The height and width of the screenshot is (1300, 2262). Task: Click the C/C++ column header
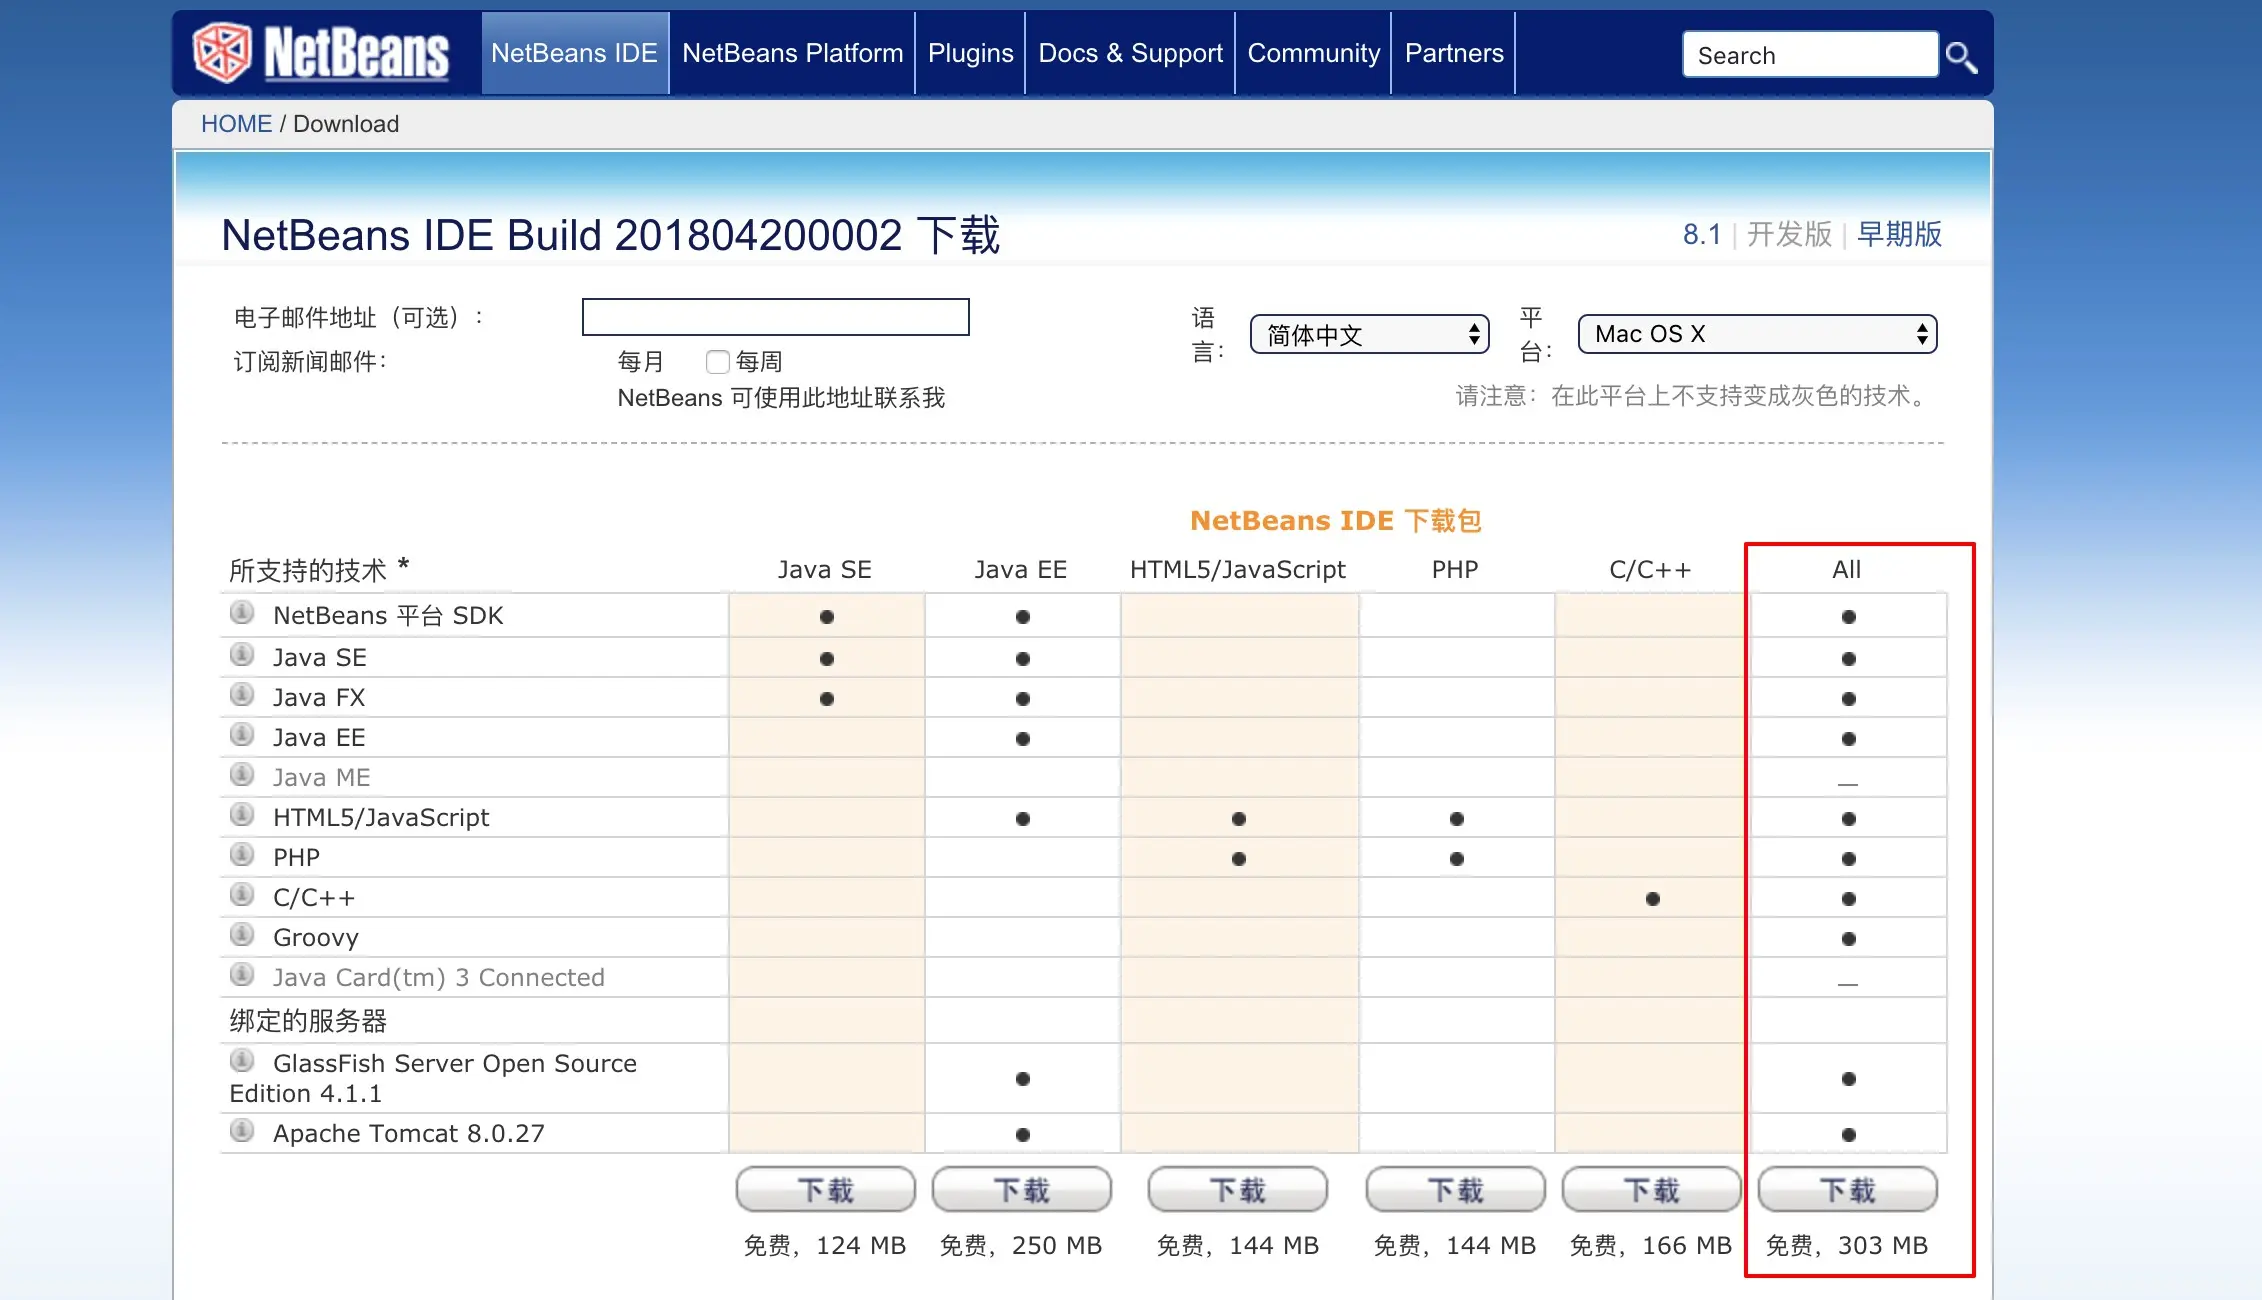click(1651, 570)
